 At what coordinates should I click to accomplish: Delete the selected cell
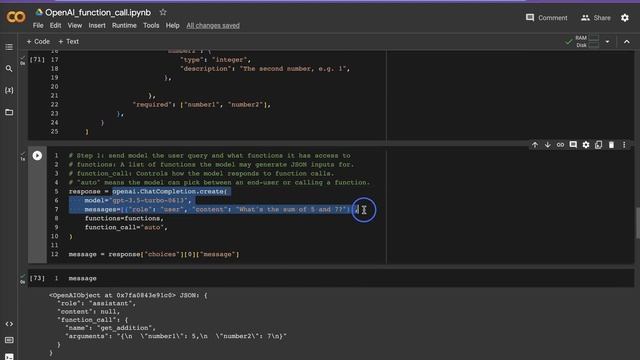[x=611, y=145]
